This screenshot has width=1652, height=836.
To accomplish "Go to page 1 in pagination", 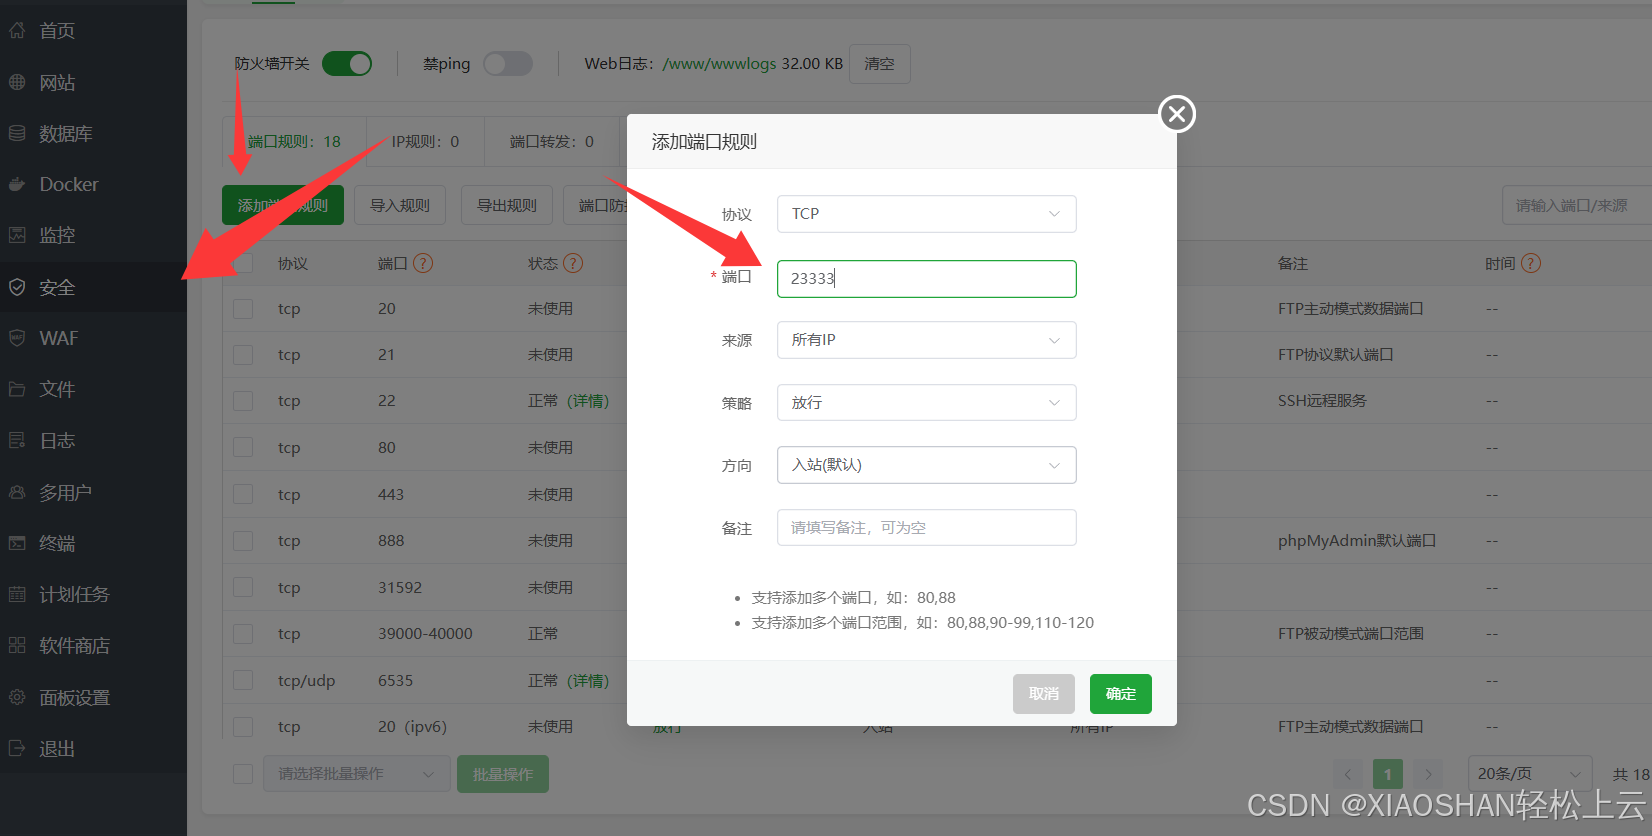I will click(1387, 774).
